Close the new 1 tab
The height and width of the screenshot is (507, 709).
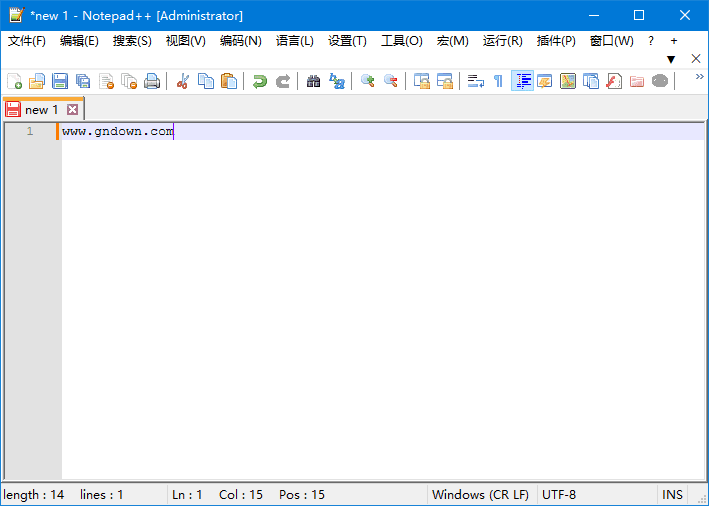[x=72, y=109]
